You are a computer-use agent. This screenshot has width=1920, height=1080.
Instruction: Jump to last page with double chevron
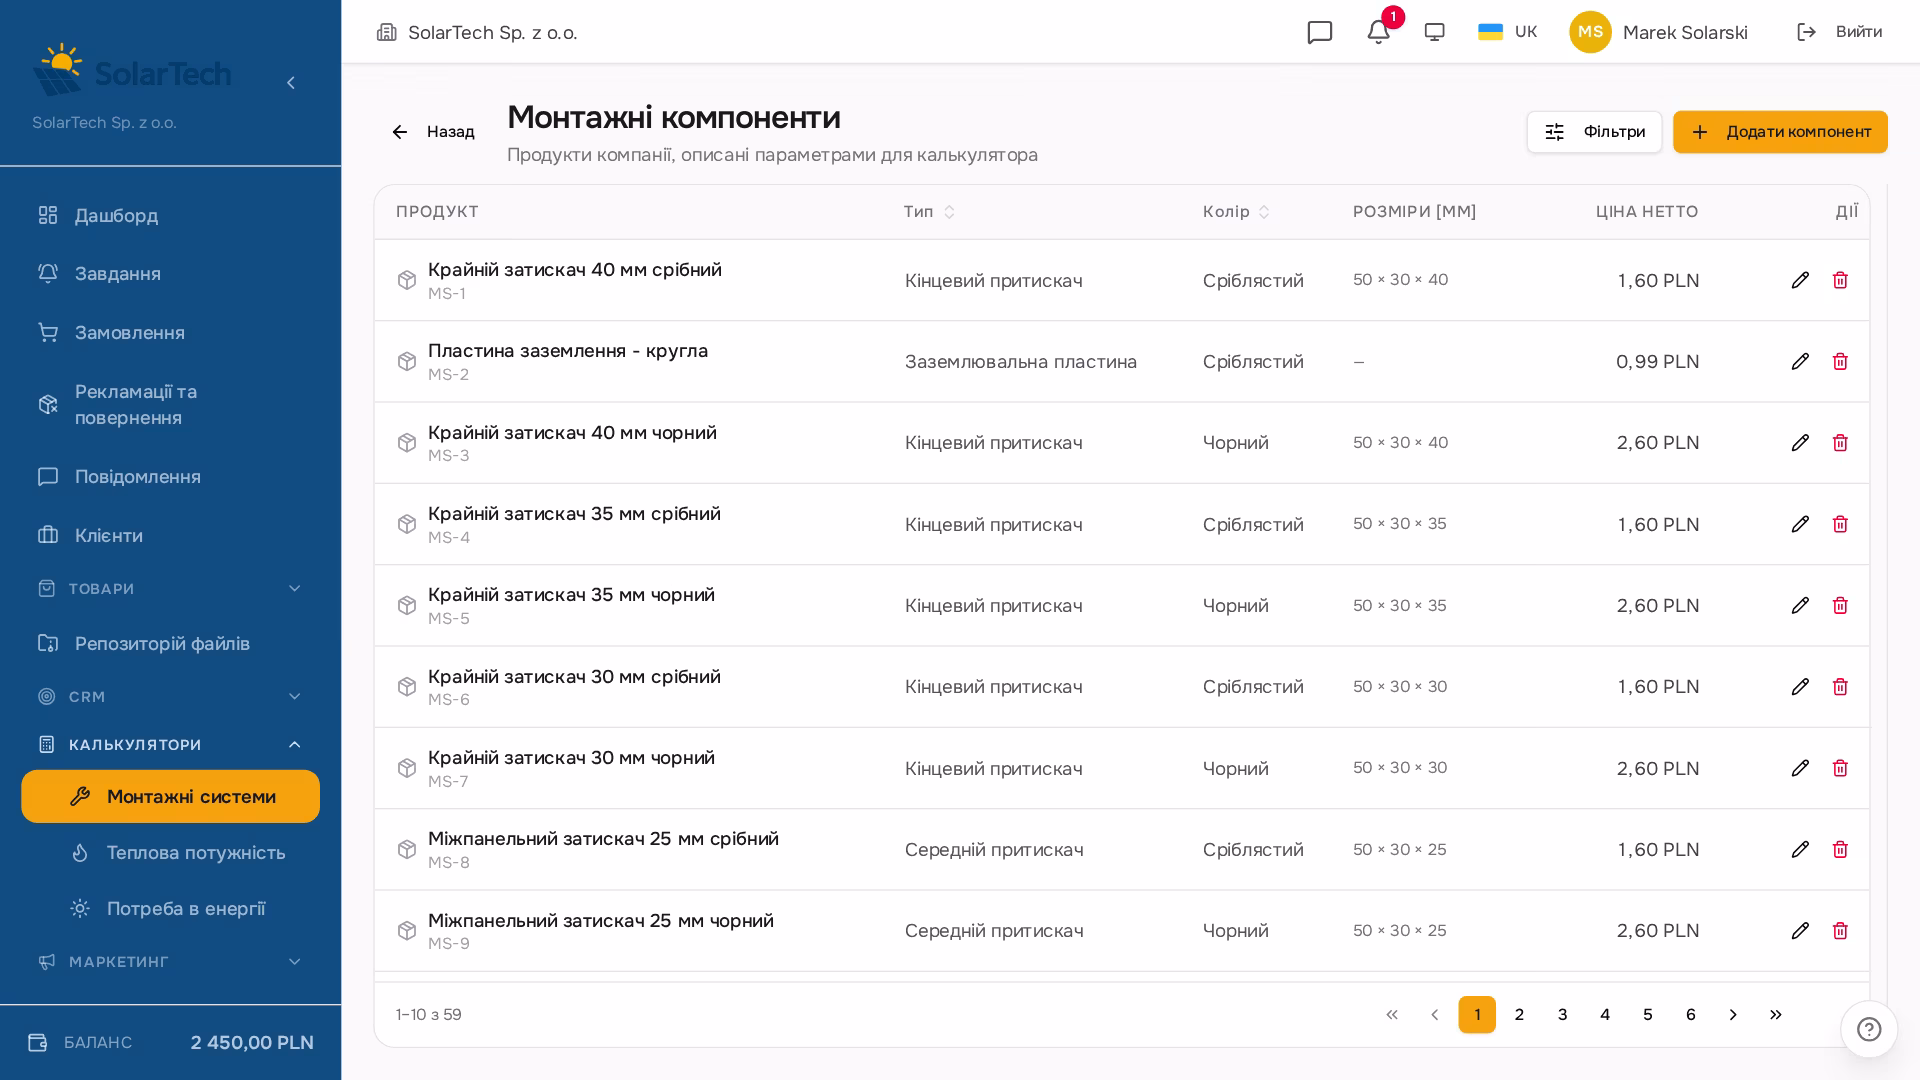1776,1015
